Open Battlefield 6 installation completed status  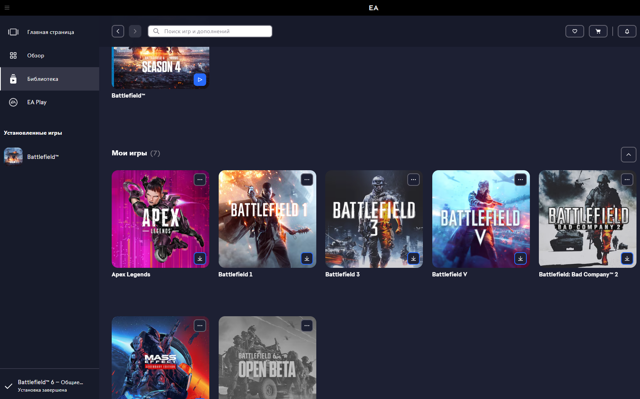point(49,386)
